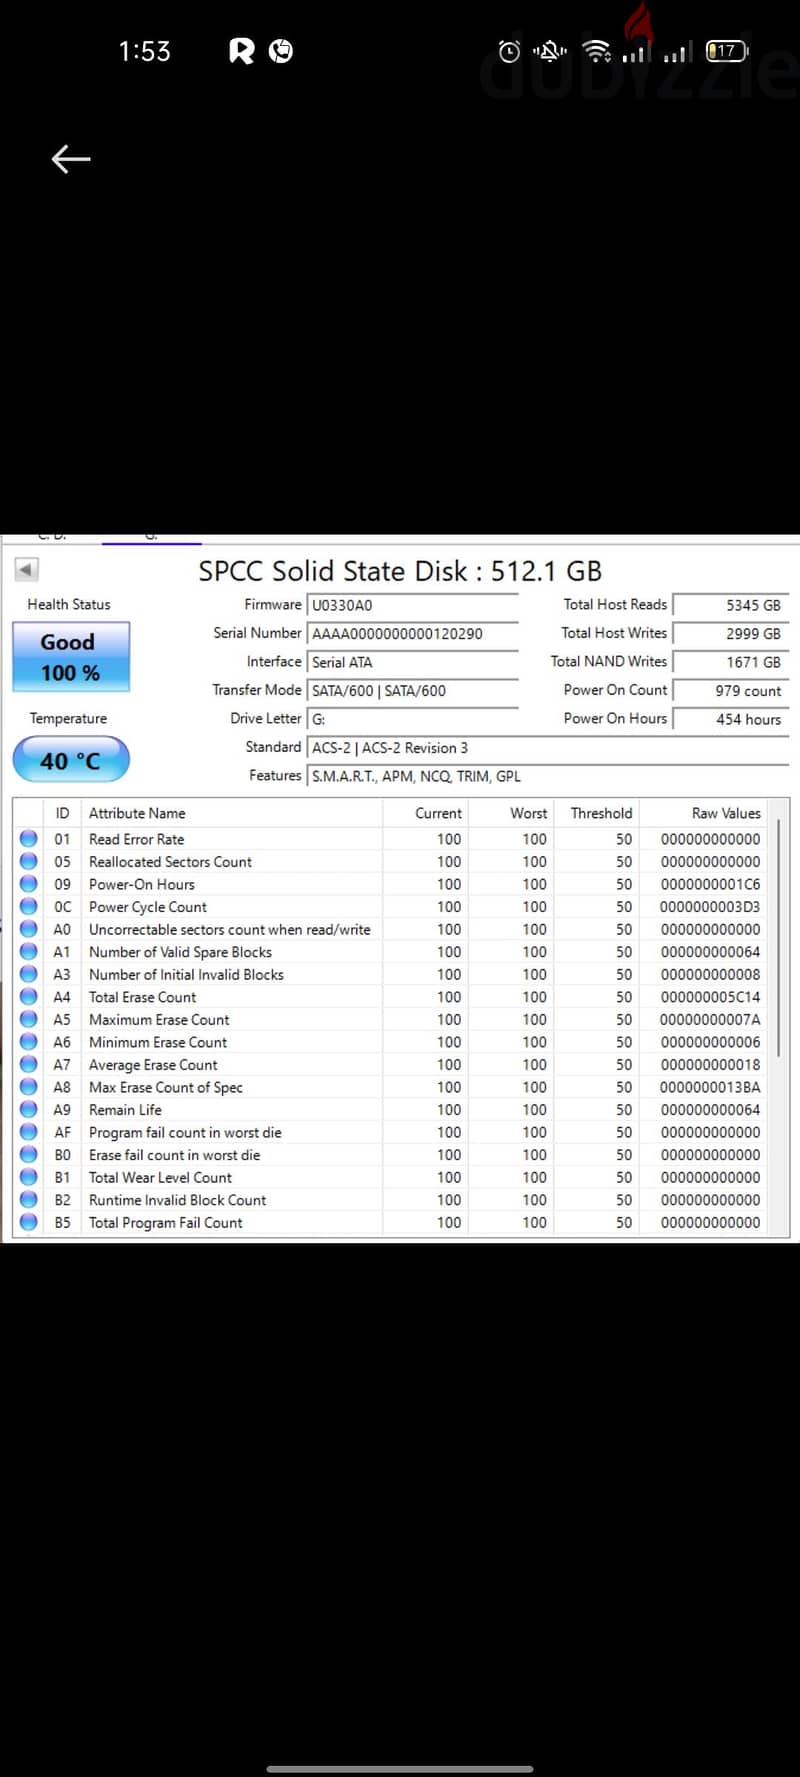800x1777 pixels.
Task: Click the alarm clock icon in status bar
Action: coord(510,51)
